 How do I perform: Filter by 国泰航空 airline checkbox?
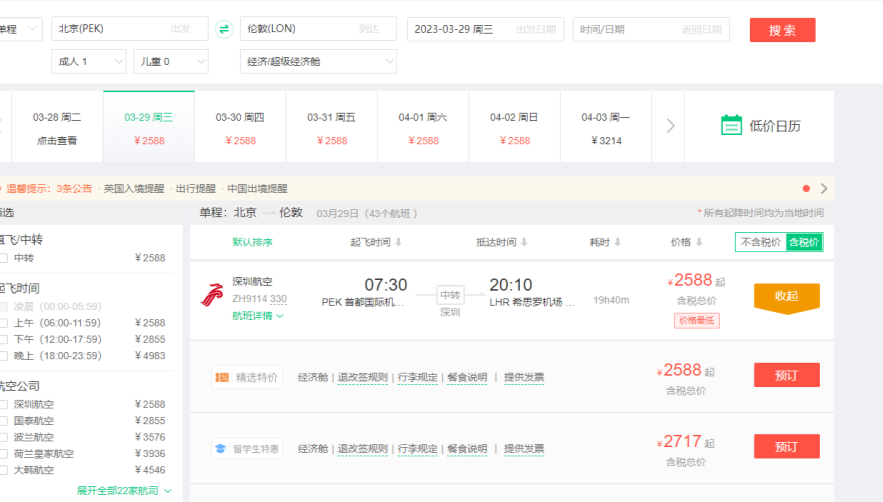[4, 421]
